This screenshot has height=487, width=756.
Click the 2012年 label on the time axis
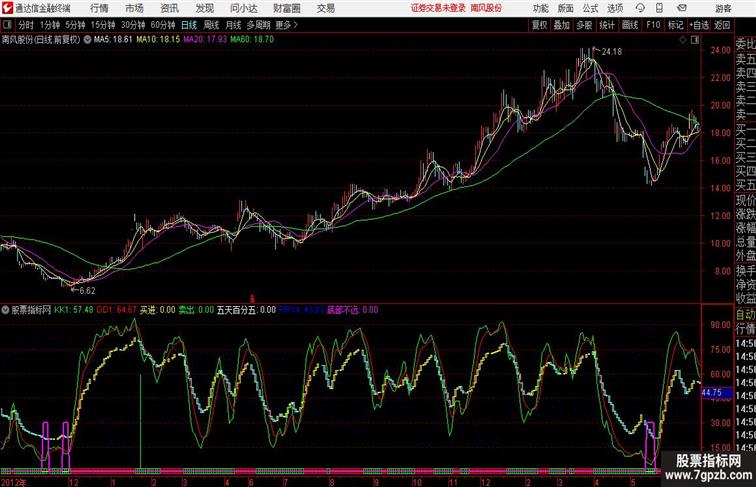tap(14, 482)
